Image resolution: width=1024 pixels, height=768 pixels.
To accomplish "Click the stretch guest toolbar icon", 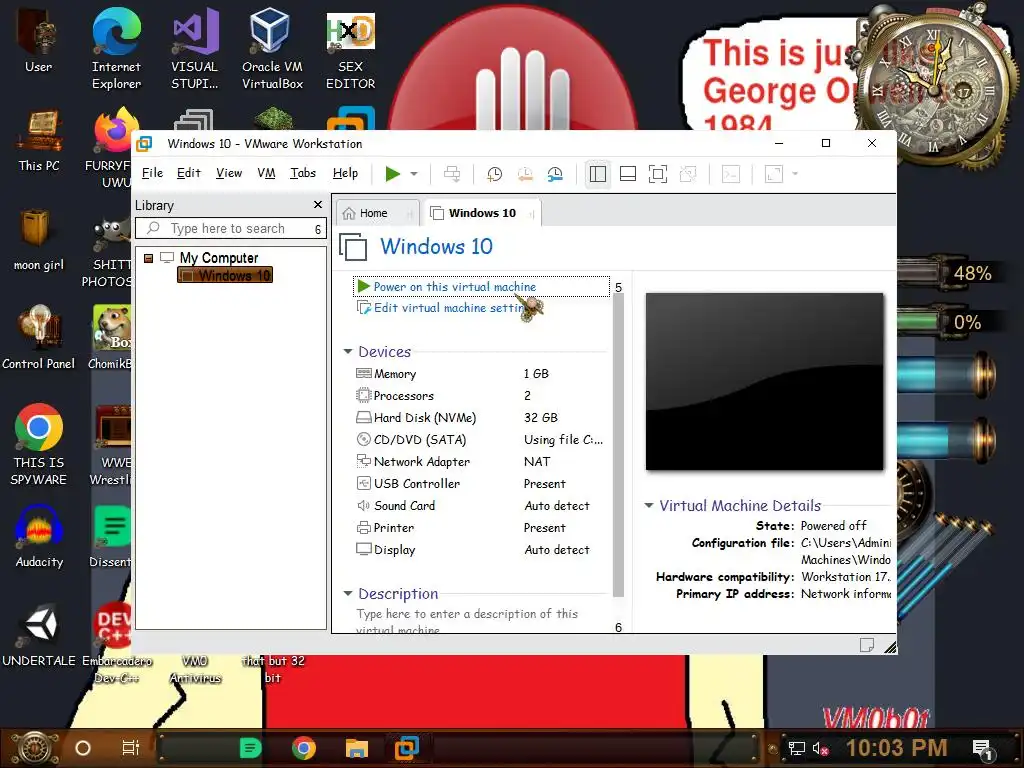I will click(x=774, y=174).
